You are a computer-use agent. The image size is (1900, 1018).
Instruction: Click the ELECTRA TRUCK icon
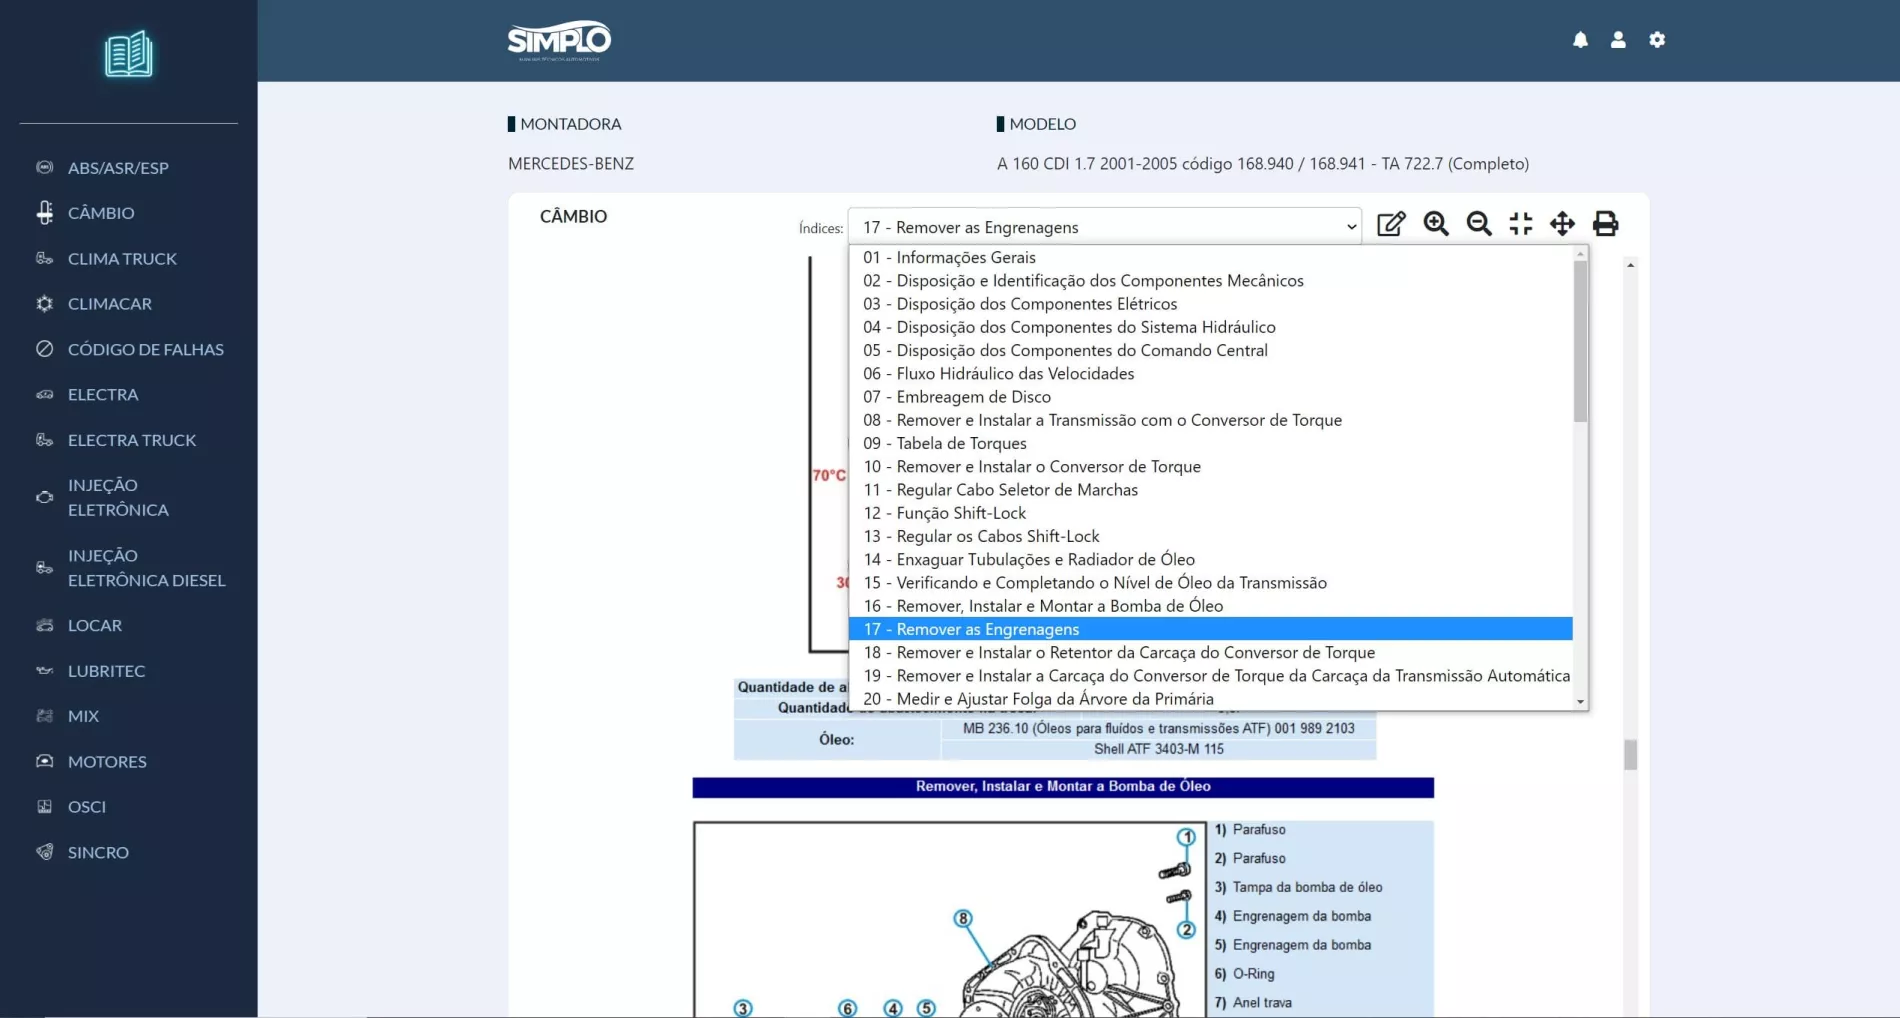pos(45,440)
